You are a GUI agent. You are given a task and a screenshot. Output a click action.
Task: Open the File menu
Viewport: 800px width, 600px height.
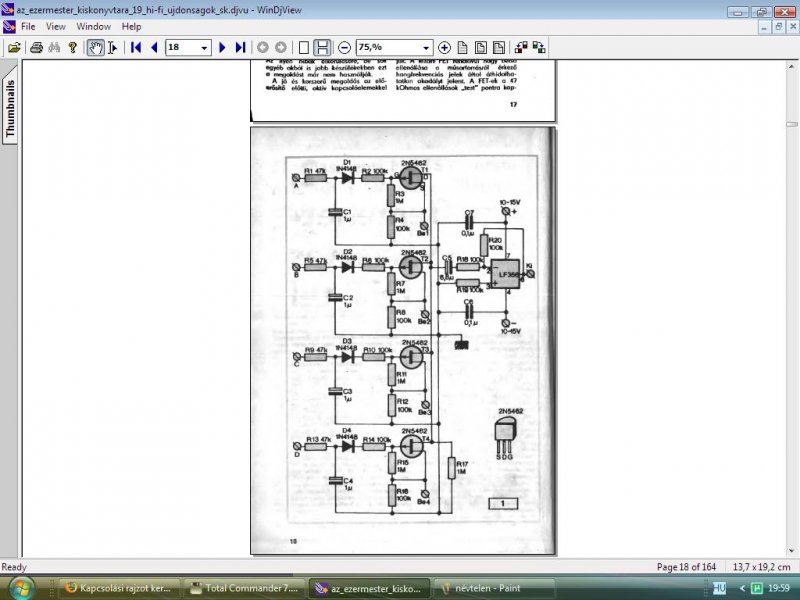(x=28, y=27)
